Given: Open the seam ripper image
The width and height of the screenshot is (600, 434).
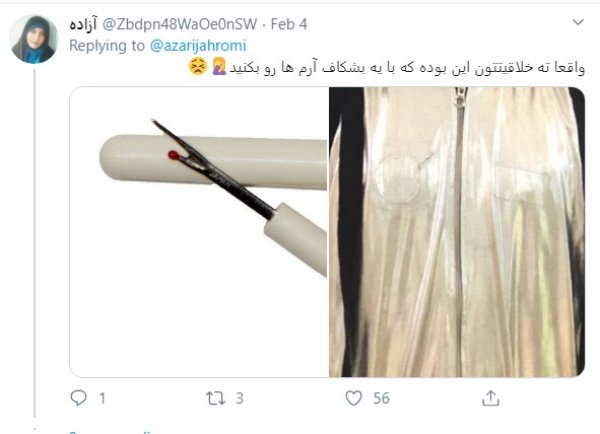Looking at the screenshot, I should tap(199, 232).
